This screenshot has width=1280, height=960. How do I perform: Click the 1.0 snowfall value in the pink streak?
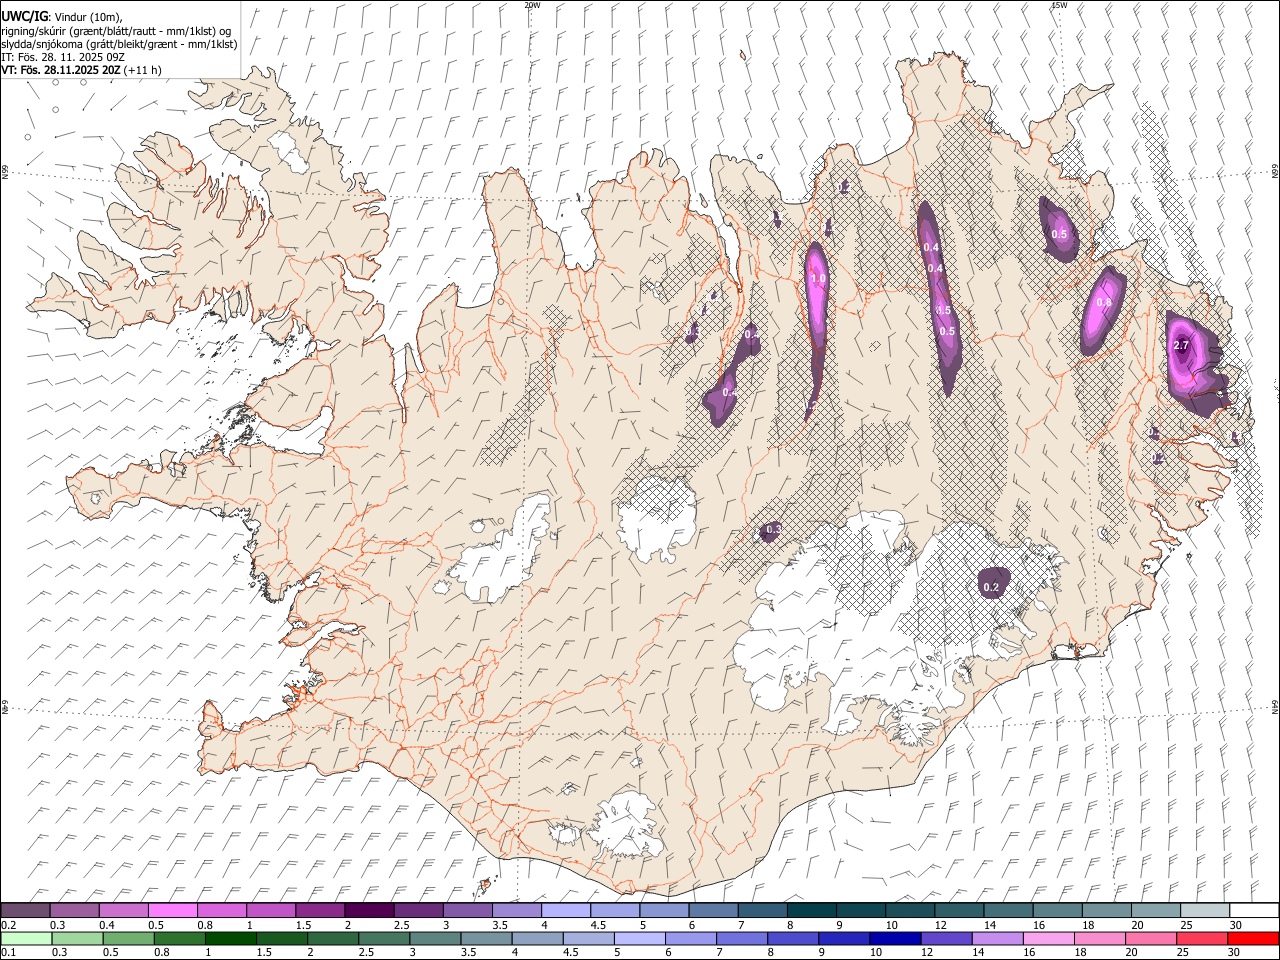(x=818, y=278)
